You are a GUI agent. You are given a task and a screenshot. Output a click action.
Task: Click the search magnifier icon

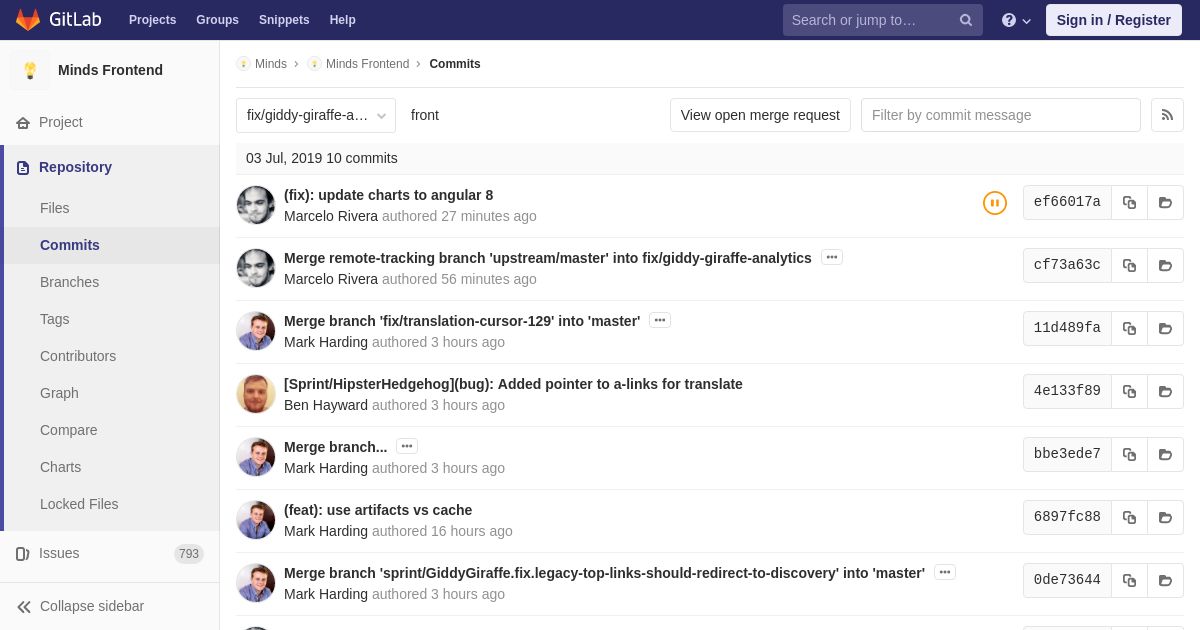pos(966,20)
